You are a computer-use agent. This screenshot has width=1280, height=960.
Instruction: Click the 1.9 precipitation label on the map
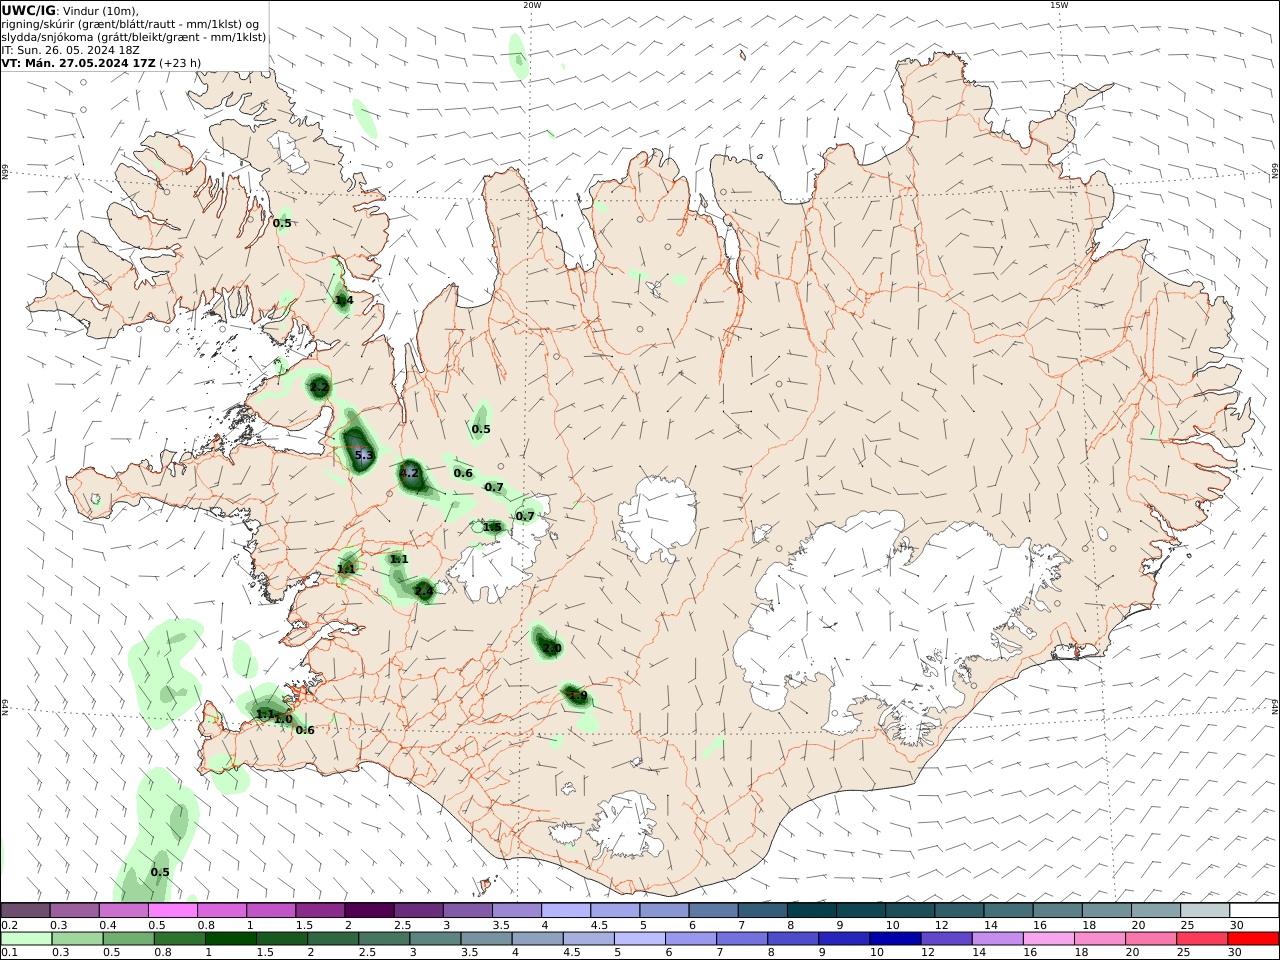[x=578, y=696]
